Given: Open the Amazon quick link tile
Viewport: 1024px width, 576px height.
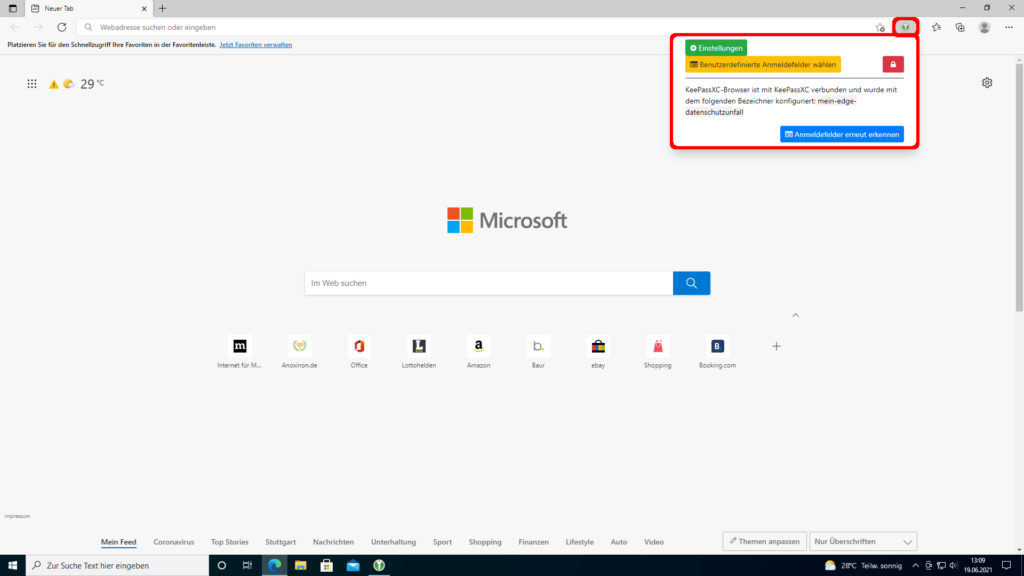Looking at the screenshot, I should 478,346.
